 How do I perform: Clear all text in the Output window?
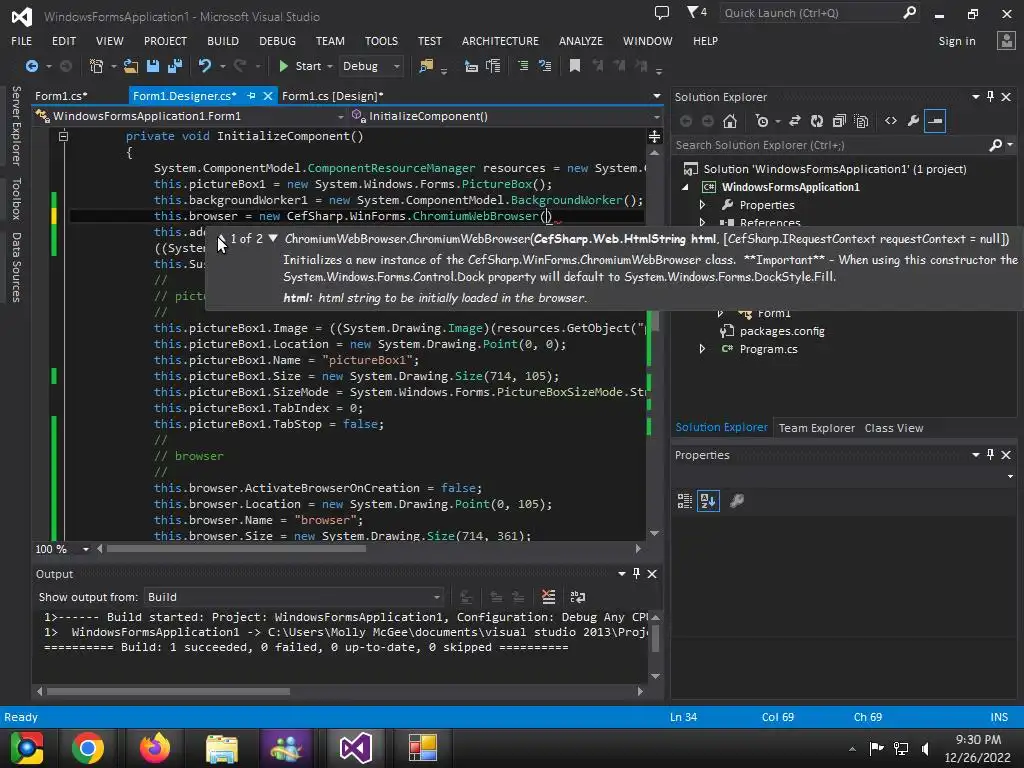pos(549,597)
